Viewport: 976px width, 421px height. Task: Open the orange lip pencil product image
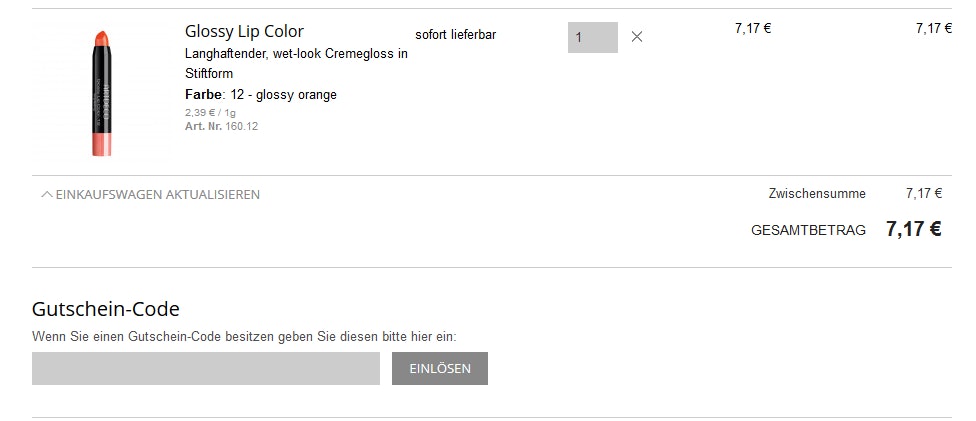pyautogui.click(x=103, y=93)
